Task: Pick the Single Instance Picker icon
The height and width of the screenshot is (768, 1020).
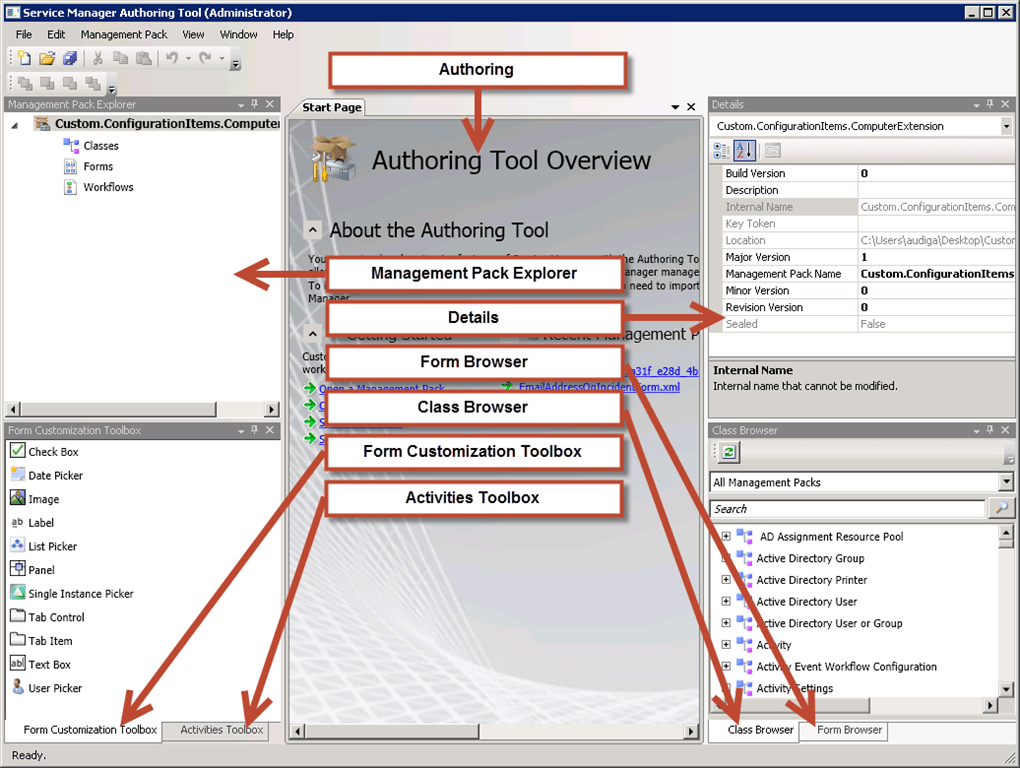Action: [18, 592]
